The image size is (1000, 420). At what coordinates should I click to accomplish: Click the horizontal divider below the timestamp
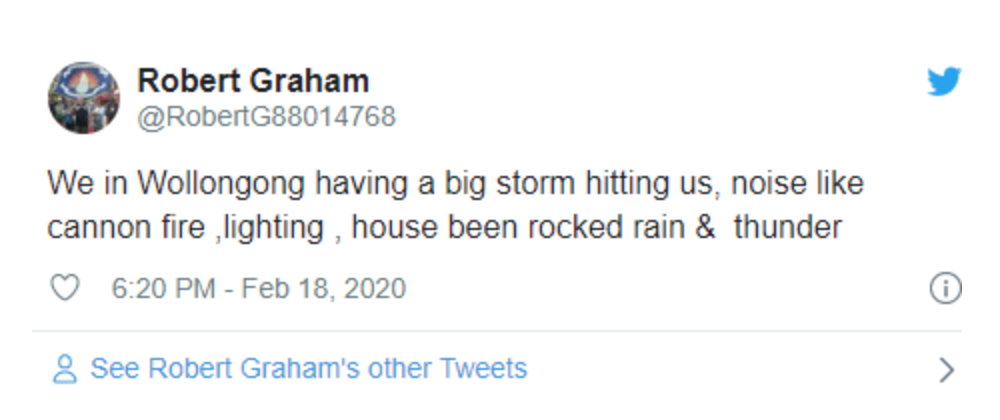[x=497, y=331]
